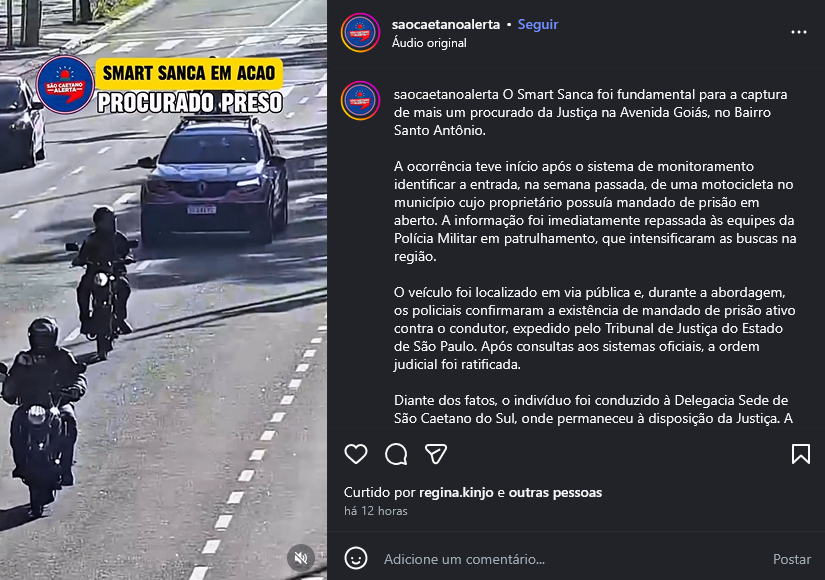View the outras pessoas likes list

[x=555, y=492]
